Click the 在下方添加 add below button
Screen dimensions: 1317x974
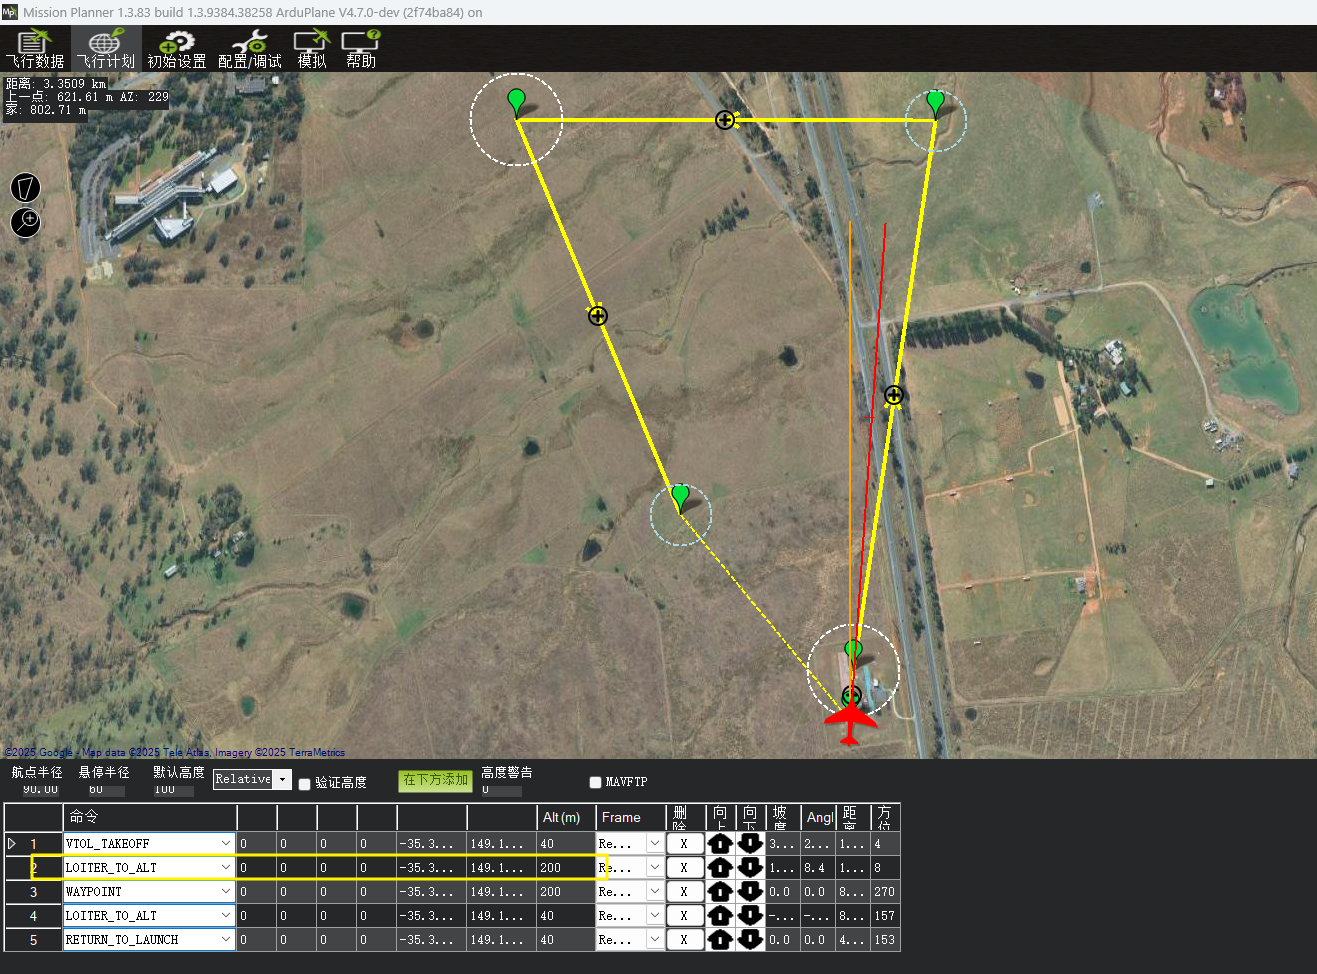[x=435, y=780]
